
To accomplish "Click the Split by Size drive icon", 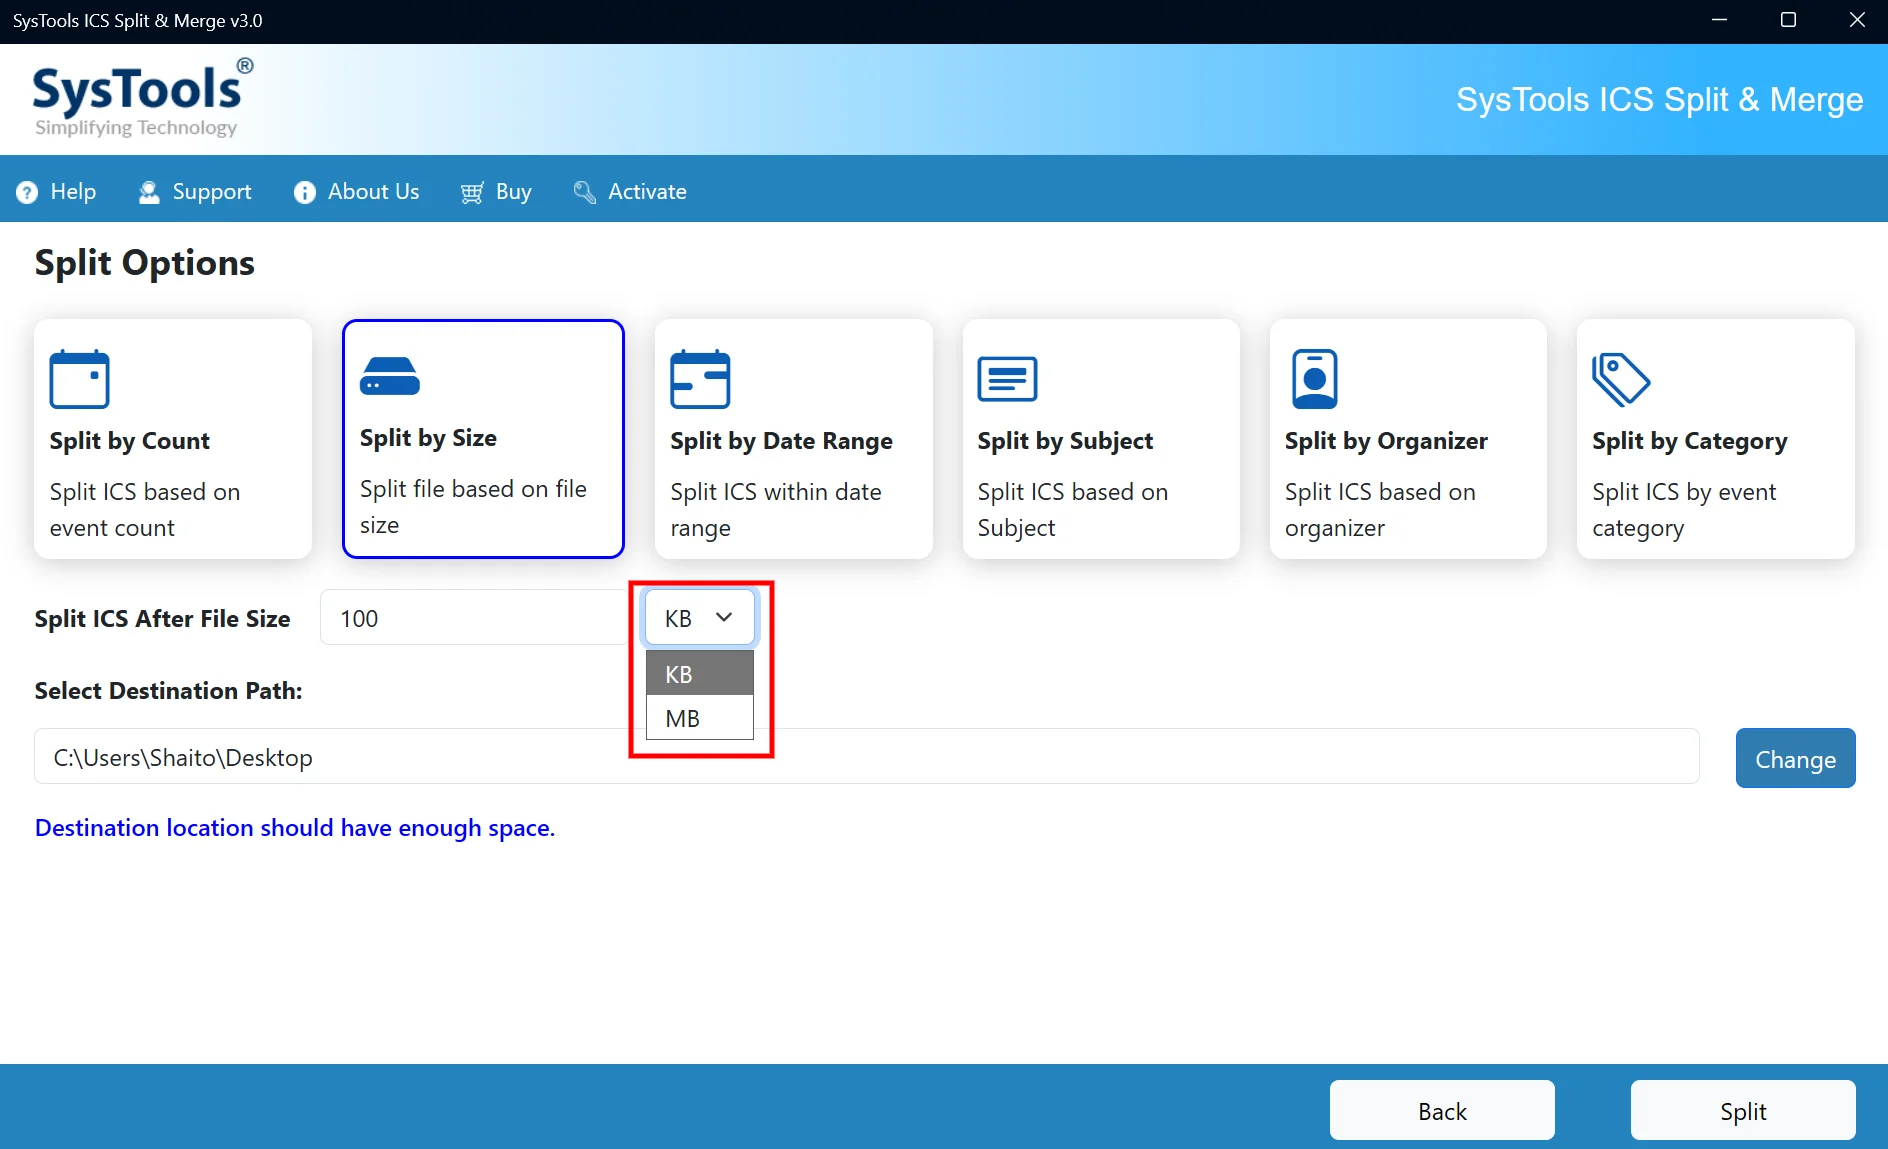I will tap(390, 376).
